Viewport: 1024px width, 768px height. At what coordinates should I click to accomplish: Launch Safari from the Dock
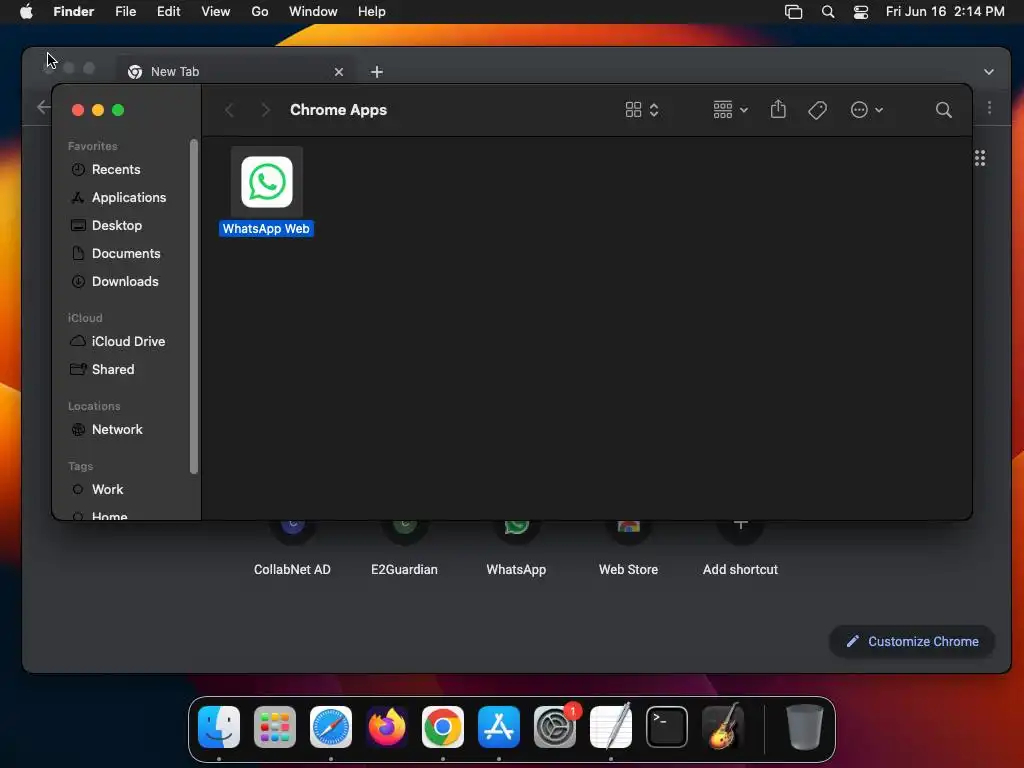(x=330, y=727)
